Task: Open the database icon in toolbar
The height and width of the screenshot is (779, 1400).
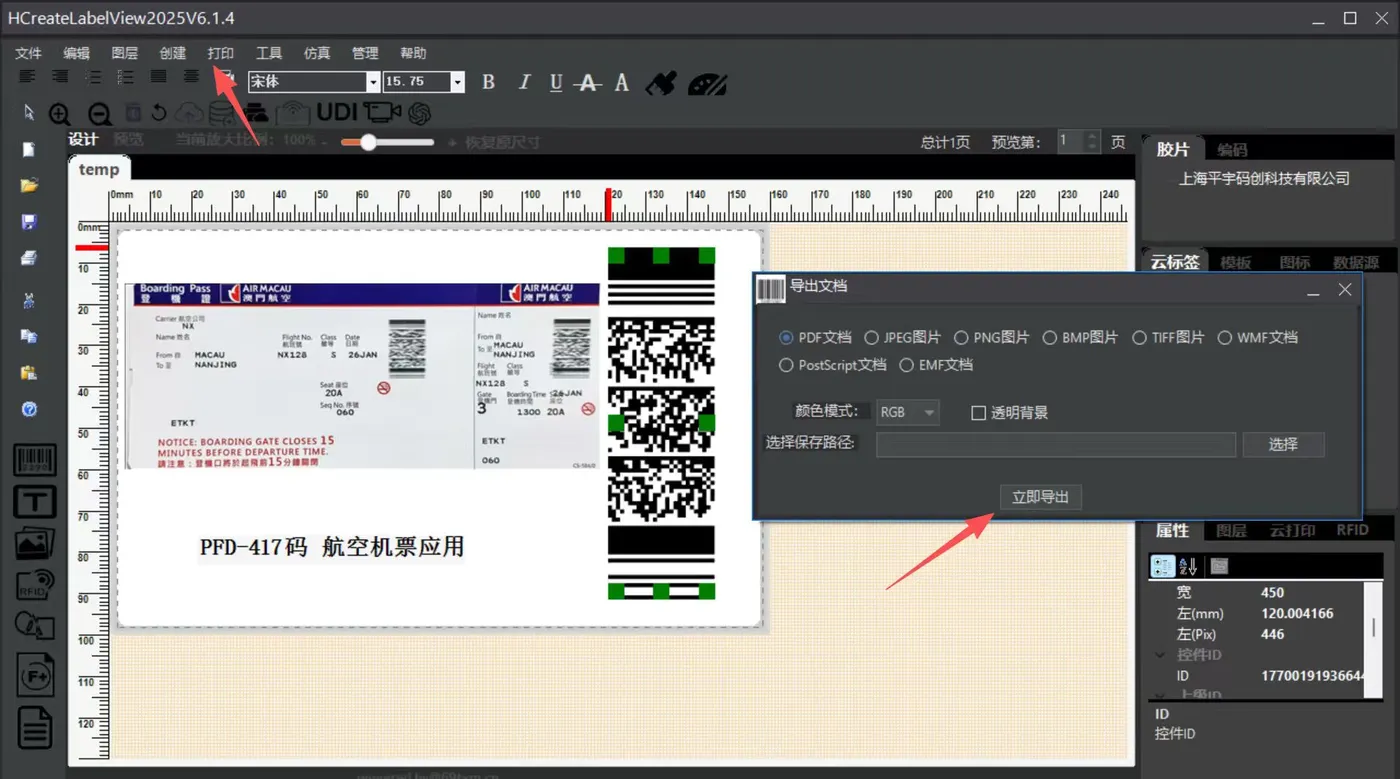Action: pos(224,113)
